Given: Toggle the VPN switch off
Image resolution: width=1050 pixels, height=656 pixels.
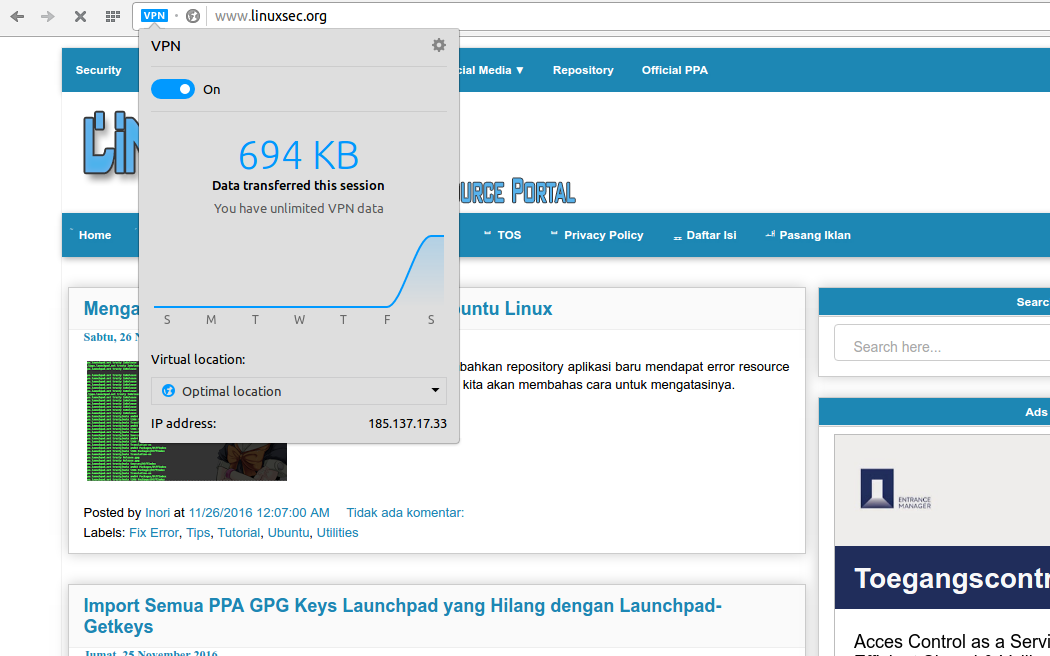Looking at the screenshot, I should click(x=173, y=89).
